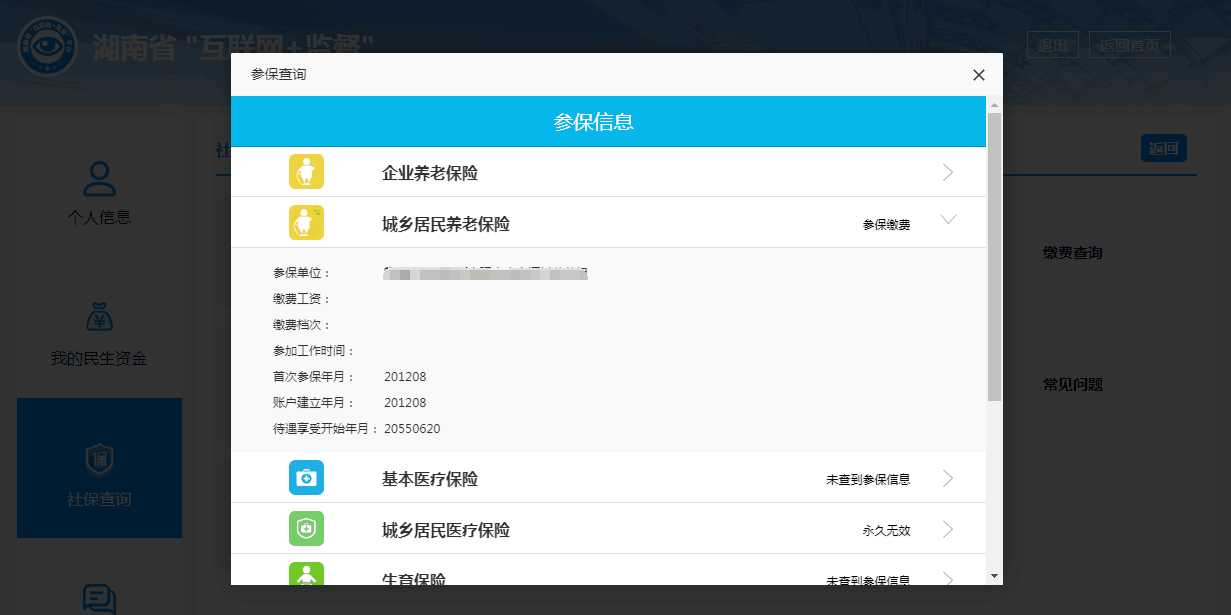Expand the 企业养老保险 row arrow
The width and height of the screenshot is (1231, 615).
[x=948, y=173]
